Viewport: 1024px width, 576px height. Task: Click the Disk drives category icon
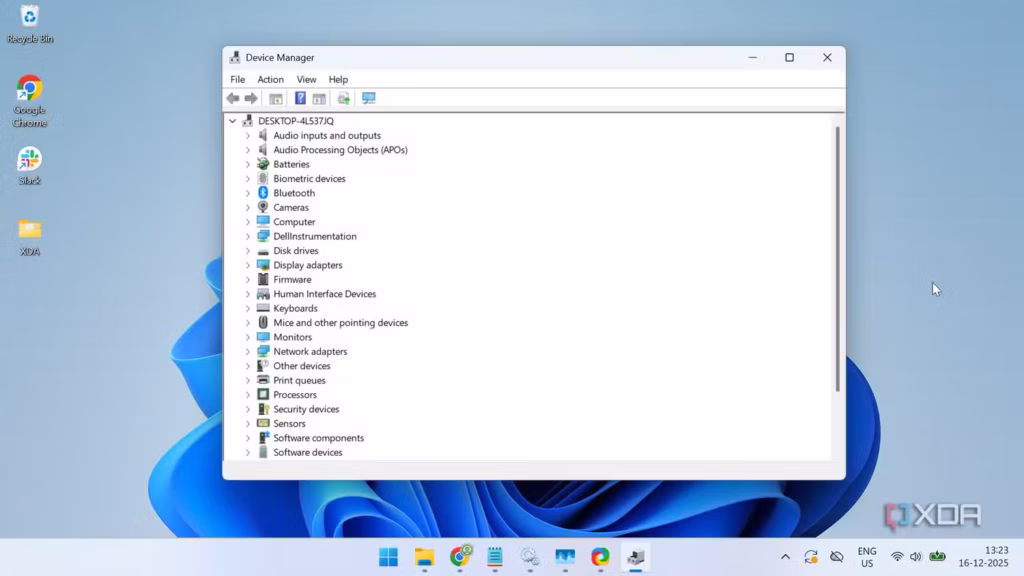tap(263, 251)
